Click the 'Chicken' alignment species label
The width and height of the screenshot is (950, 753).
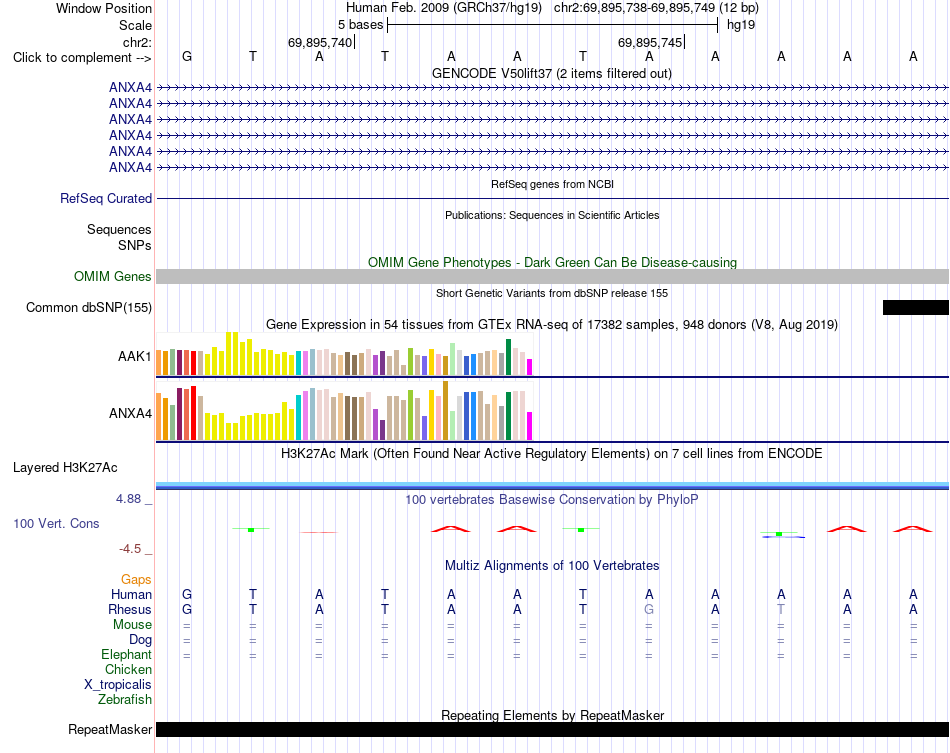[x=128, y=669]
